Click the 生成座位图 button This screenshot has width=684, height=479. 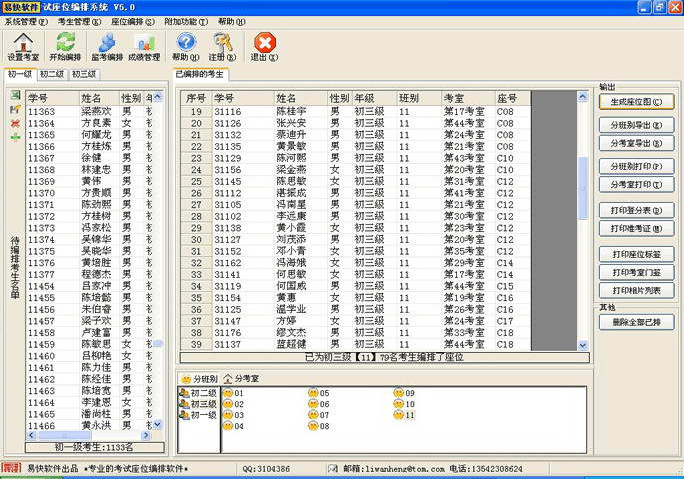pyautogui.click(x=637, y=101)
